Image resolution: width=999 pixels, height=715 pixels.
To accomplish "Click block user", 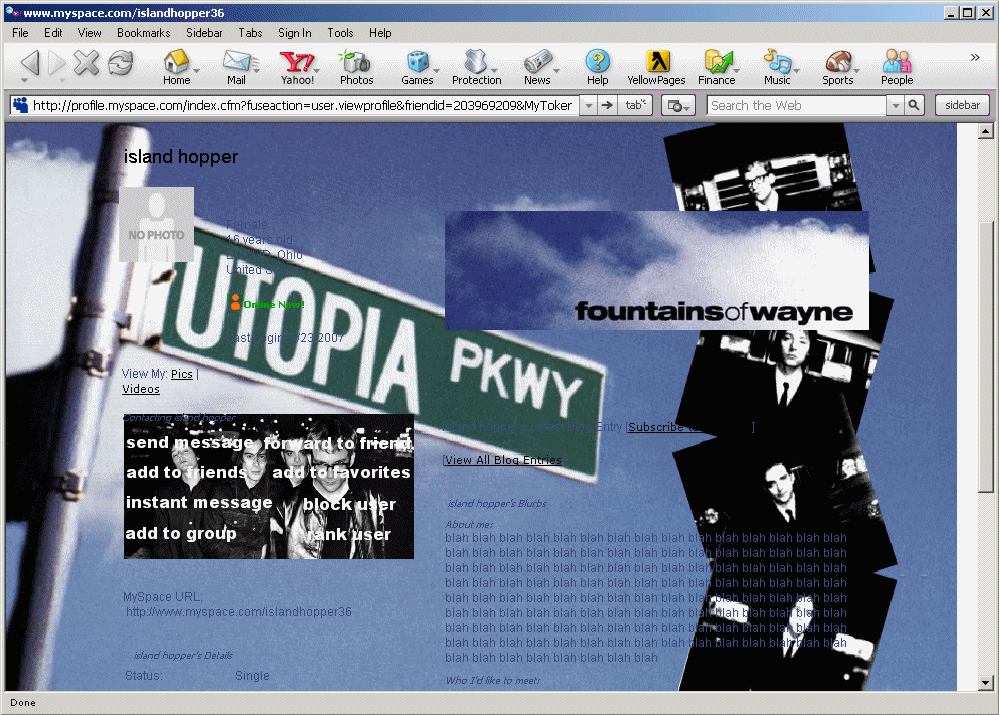I will click(349, 504).
